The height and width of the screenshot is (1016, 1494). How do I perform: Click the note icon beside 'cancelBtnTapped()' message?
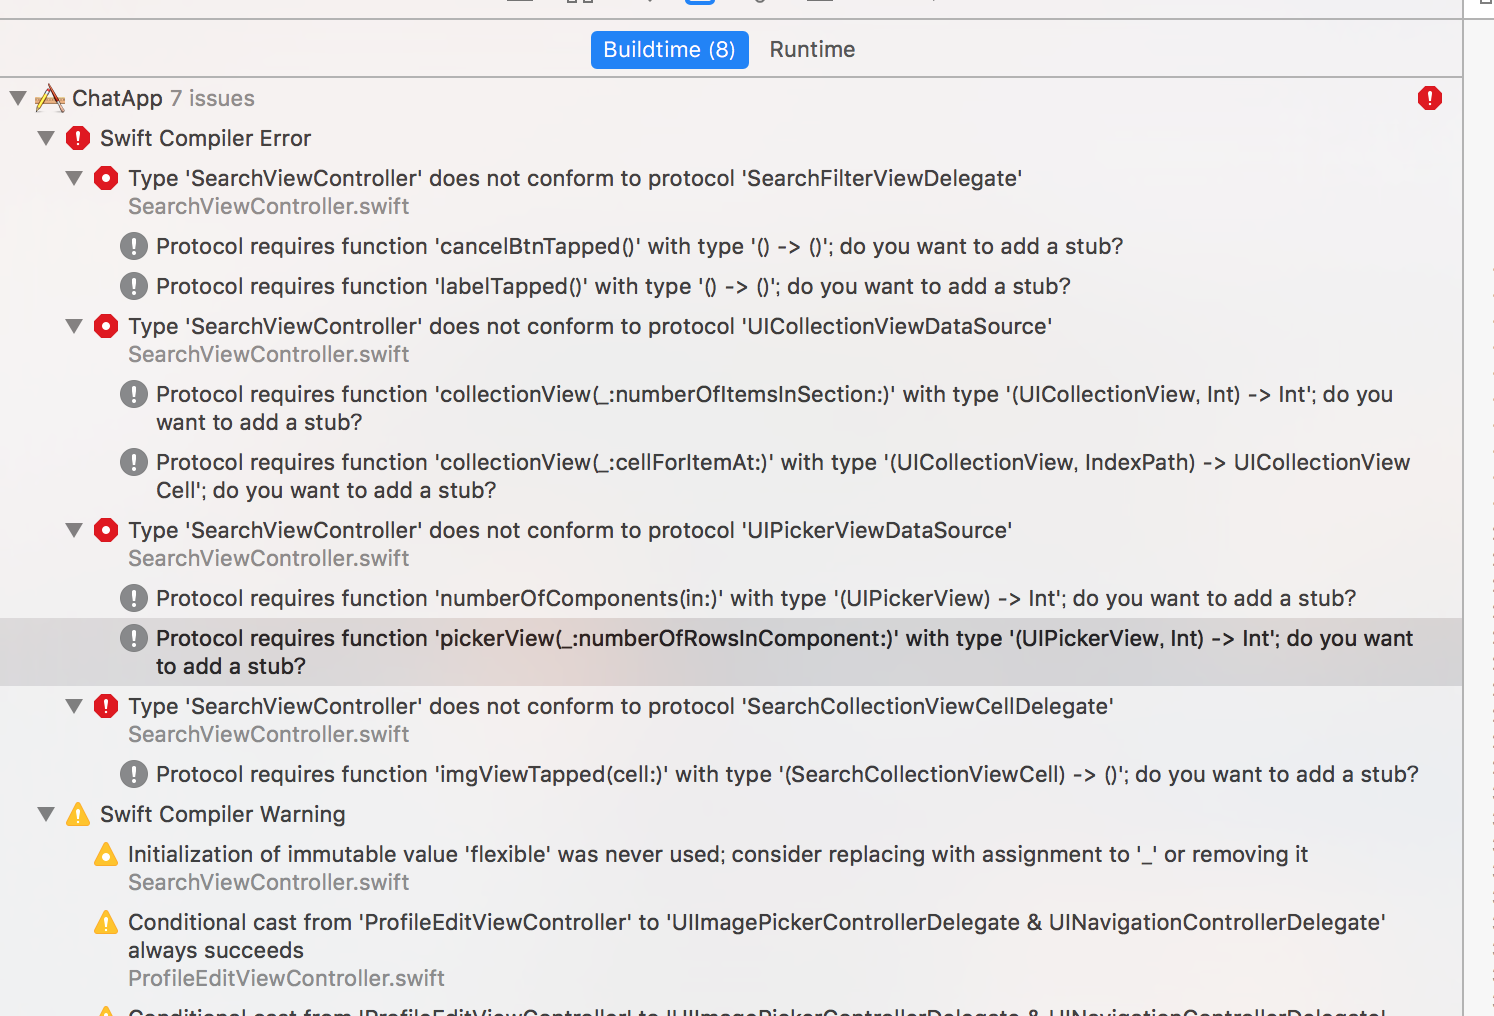tap(134, 246)
